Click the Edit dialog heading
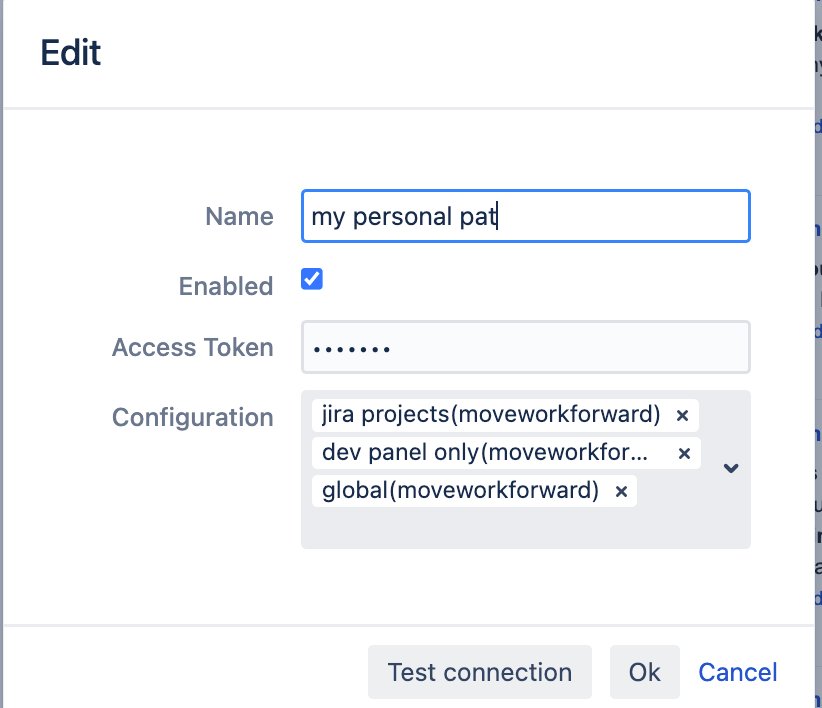This screenshot has width=822, height=708. (x=70, y=52)
